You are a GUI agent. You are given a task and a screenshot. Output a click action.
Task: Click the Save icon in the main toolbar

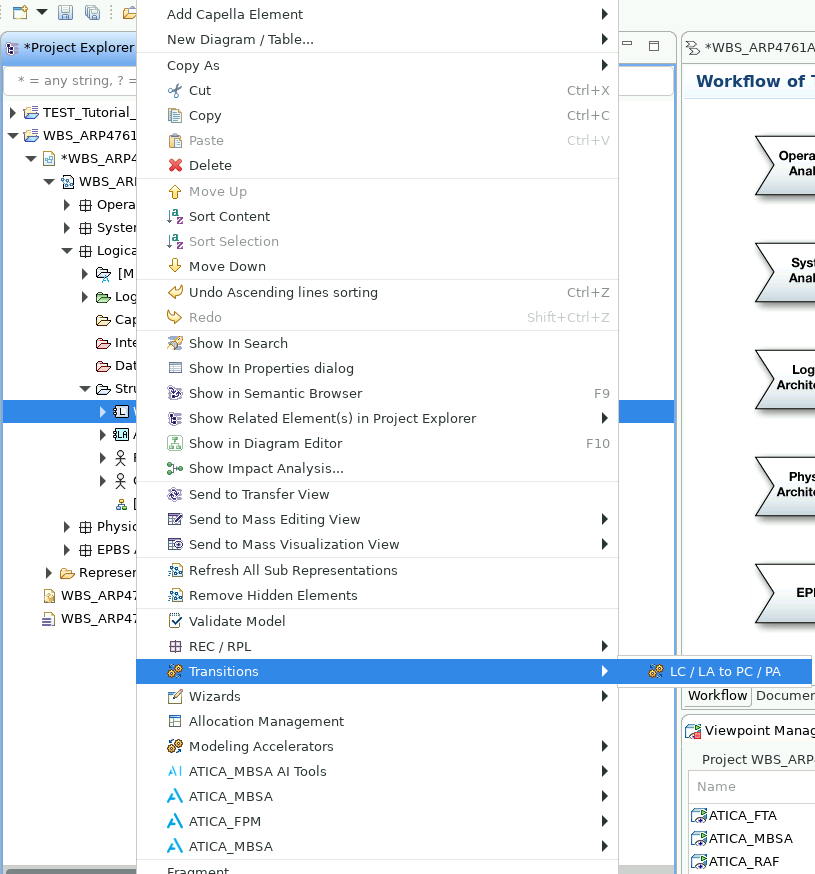pyautogui.click(x=66, y=12)
